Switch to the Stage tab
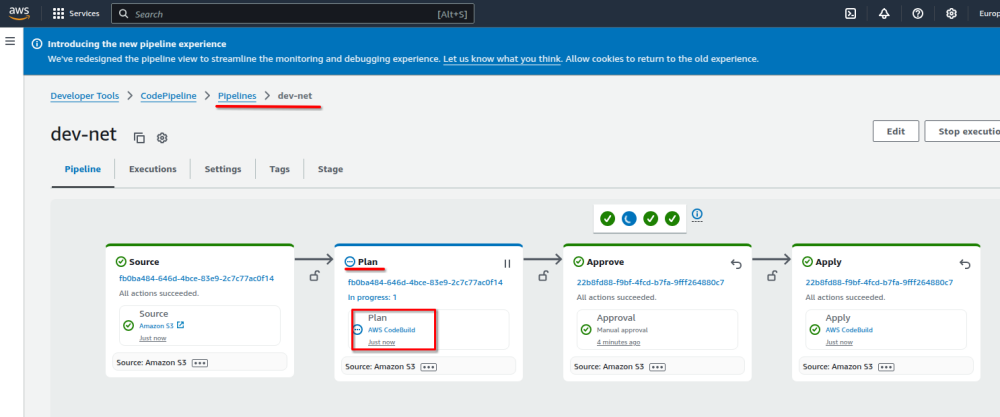Screen dimensions: 1000x417 pos(330,169)
